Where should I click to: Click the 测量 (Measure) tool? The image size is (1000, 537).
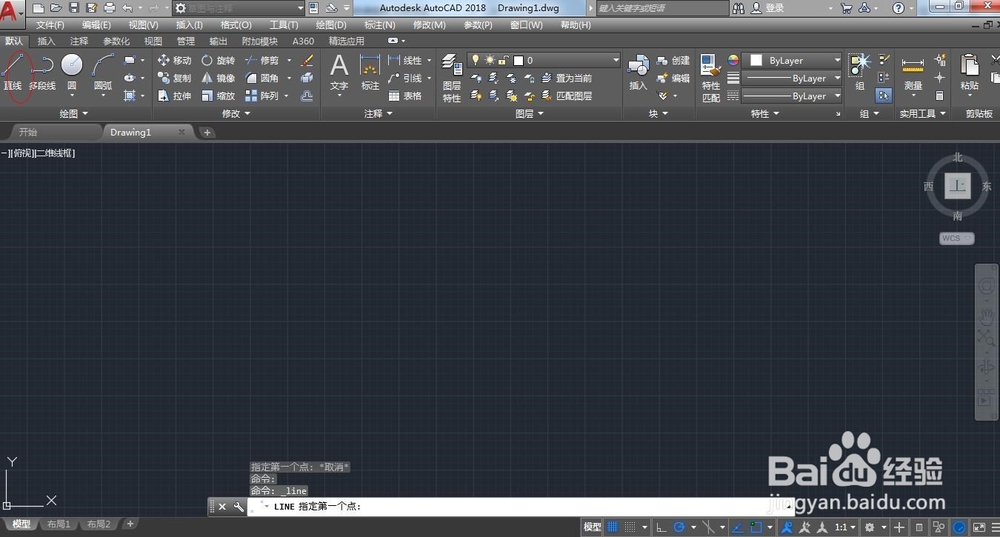pos(913,73)
